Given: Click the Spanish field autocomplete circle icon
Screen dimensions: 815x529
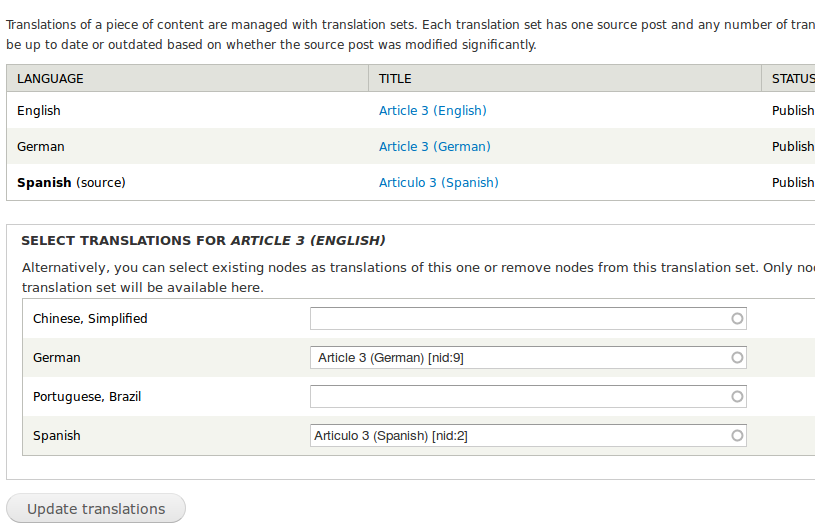Looking at the screenshot, I should click(x=737, y=436).
